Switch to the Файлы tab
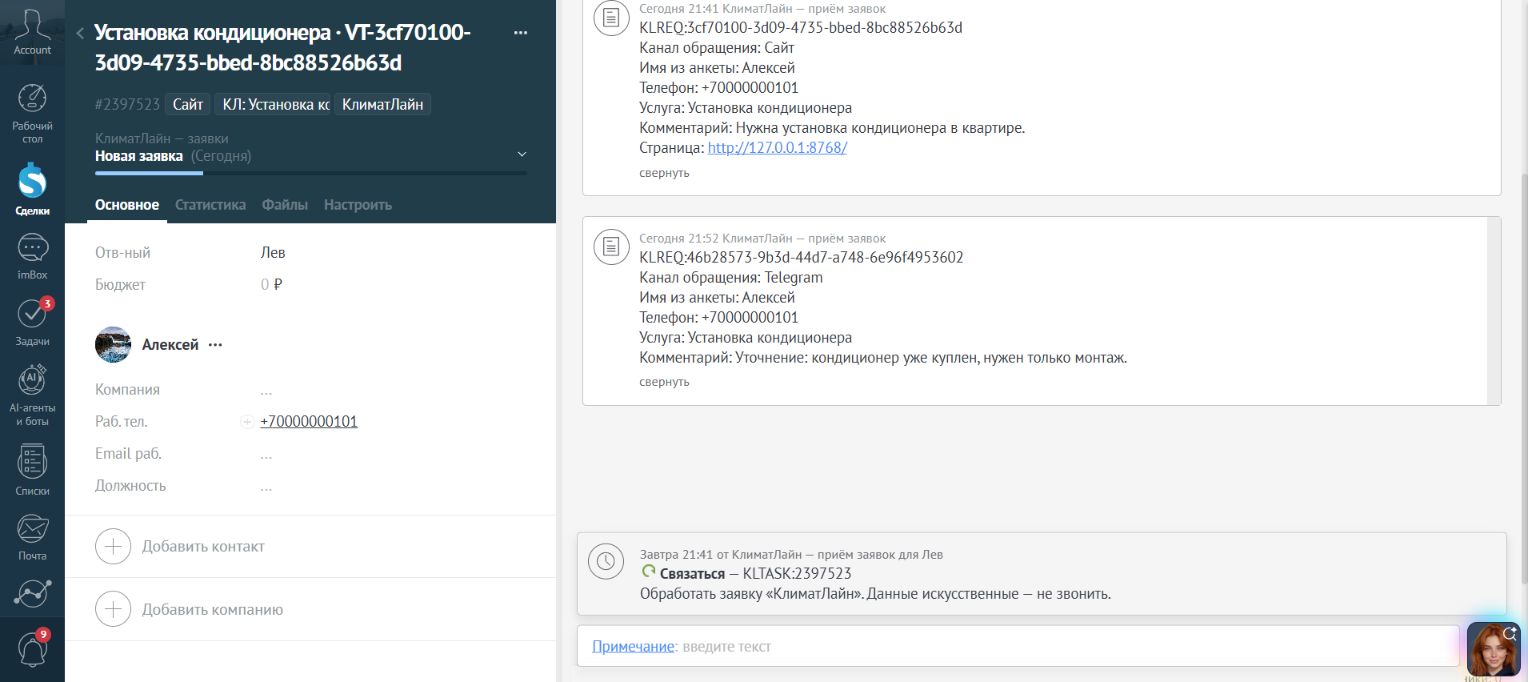Image resolution: width=1528 pixels, height=682 pixels. [x=285, y=205]
